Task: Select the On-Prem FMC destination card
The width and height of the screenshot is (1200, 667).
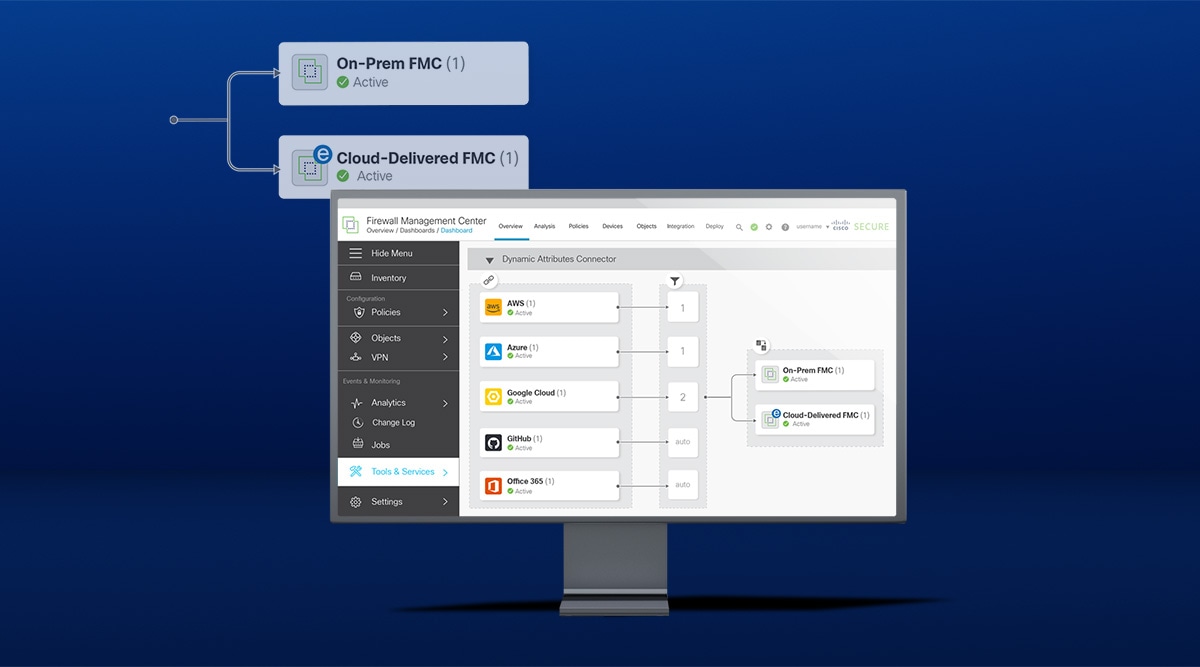Action: click(x=815, y=374)
